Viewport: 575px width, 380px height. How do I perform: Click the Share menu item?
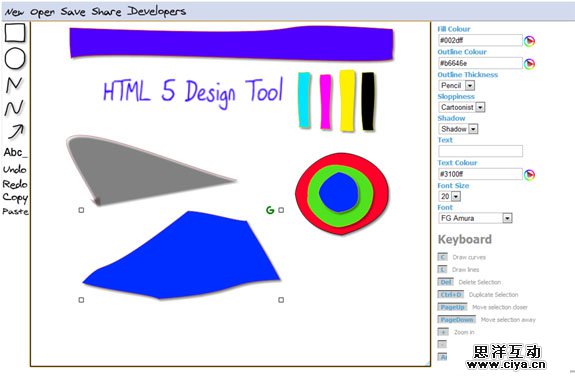point(106,12)
